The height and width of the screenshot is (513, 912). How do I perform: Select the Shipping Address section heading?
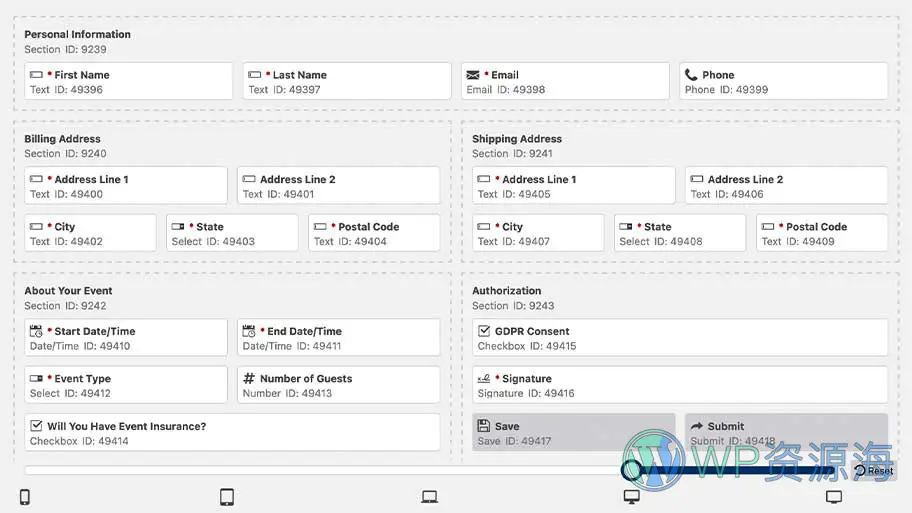[x=517, y=139]
